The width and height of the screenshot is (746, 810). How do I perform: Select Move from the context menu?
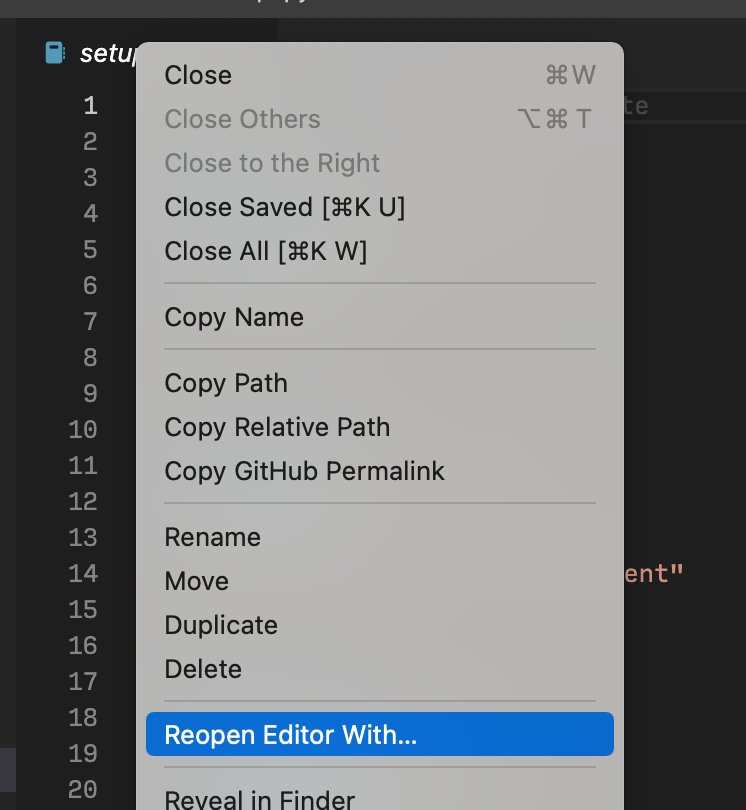coord(196,581)
